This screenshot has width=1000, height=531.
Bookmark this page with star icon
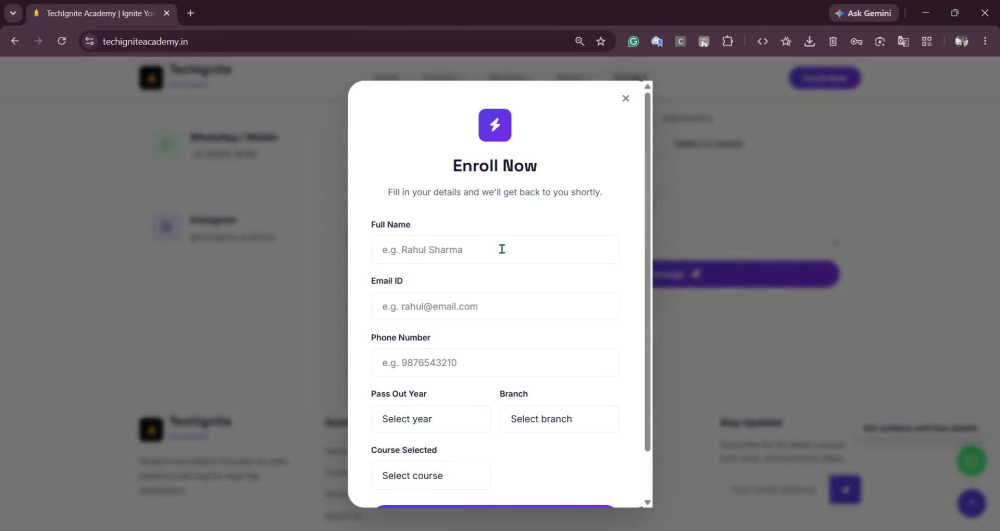(x=601, y=41)
